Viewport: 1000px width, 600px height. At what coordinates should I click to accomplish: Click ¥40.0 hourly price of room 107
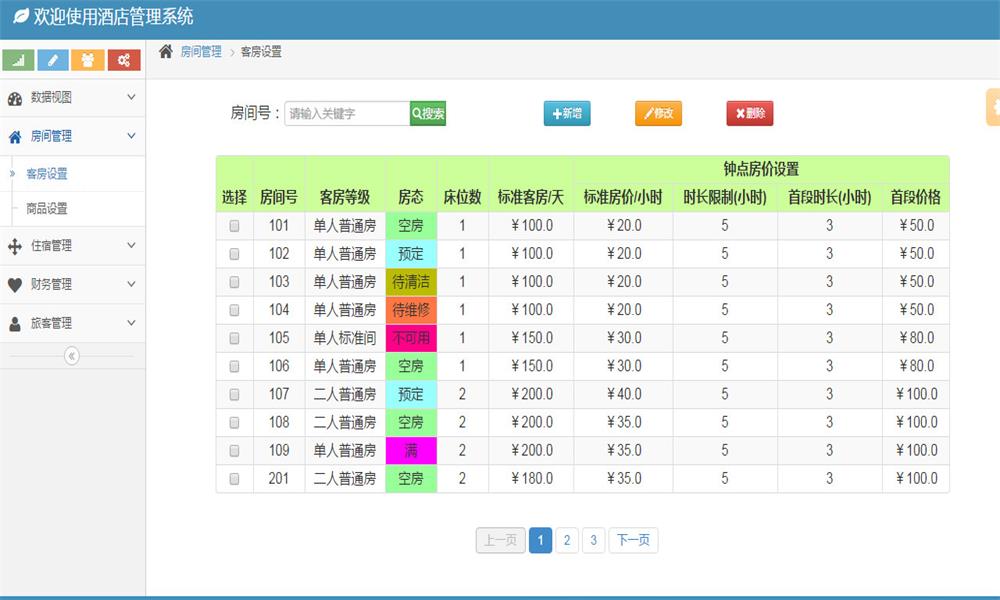point(623,394)
